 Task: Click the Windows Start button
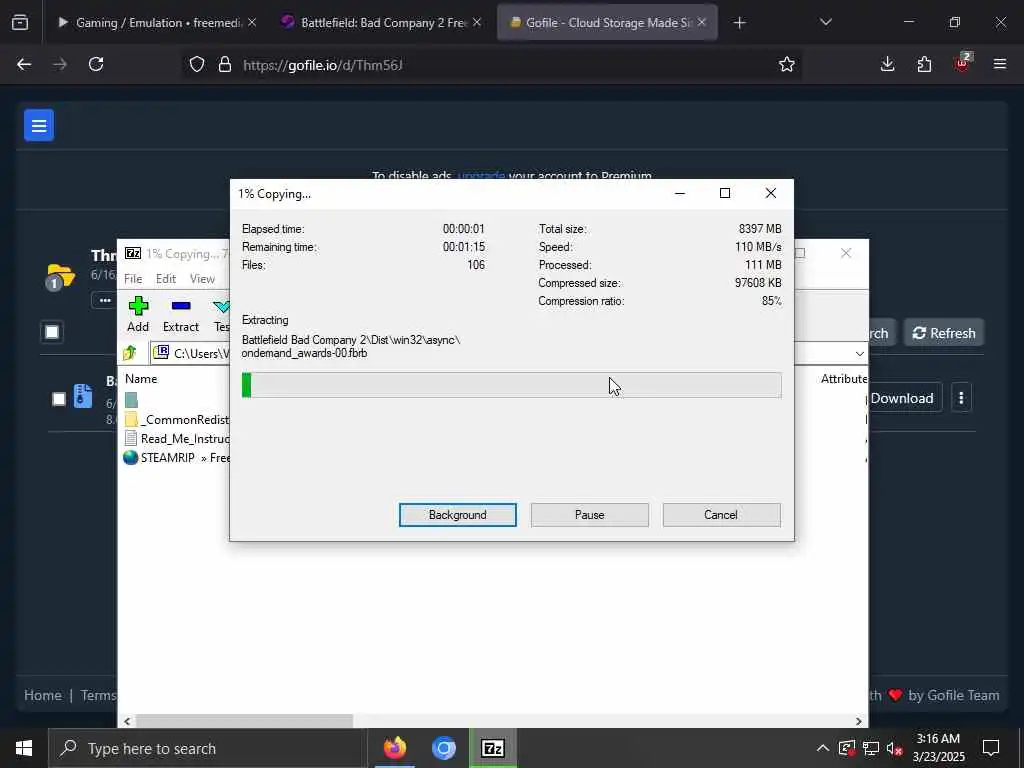click(24, 748)
